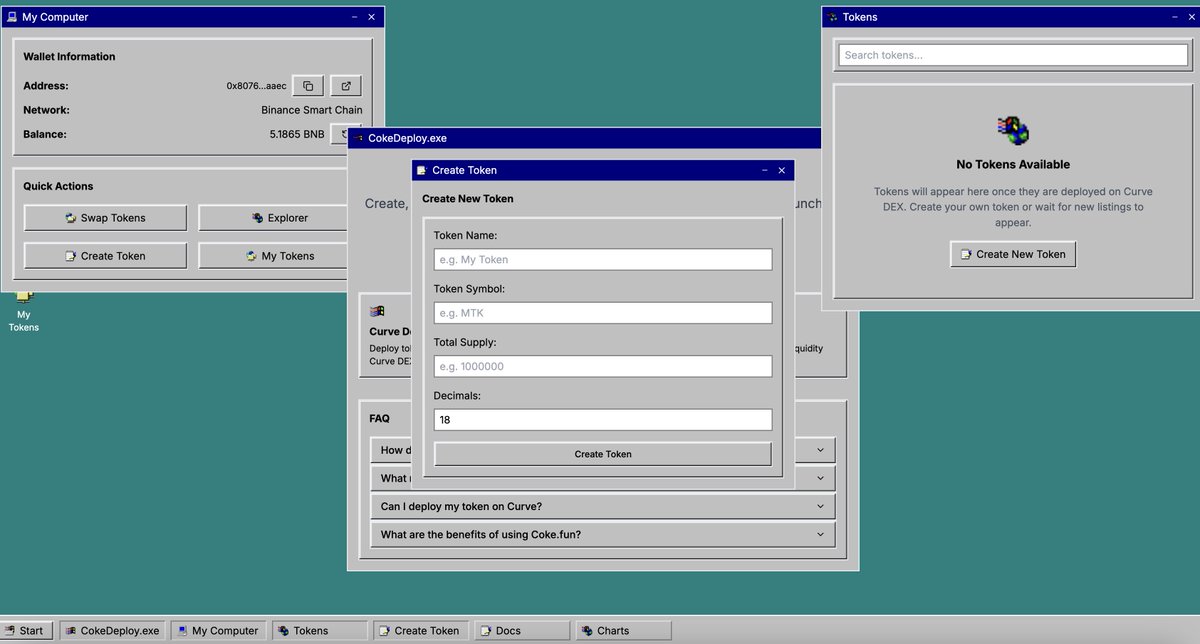Open Charts from the taskbar

[623, 630]
